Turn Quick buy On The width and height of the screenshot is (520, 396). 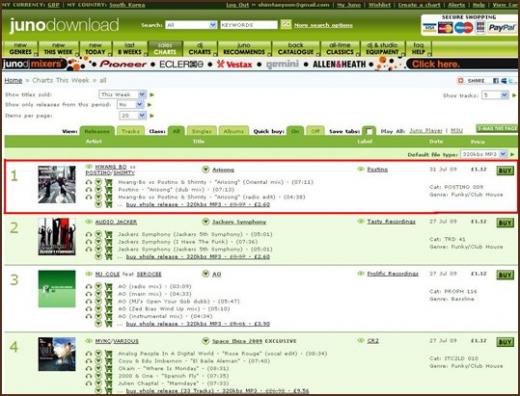(x=295, y=131)
